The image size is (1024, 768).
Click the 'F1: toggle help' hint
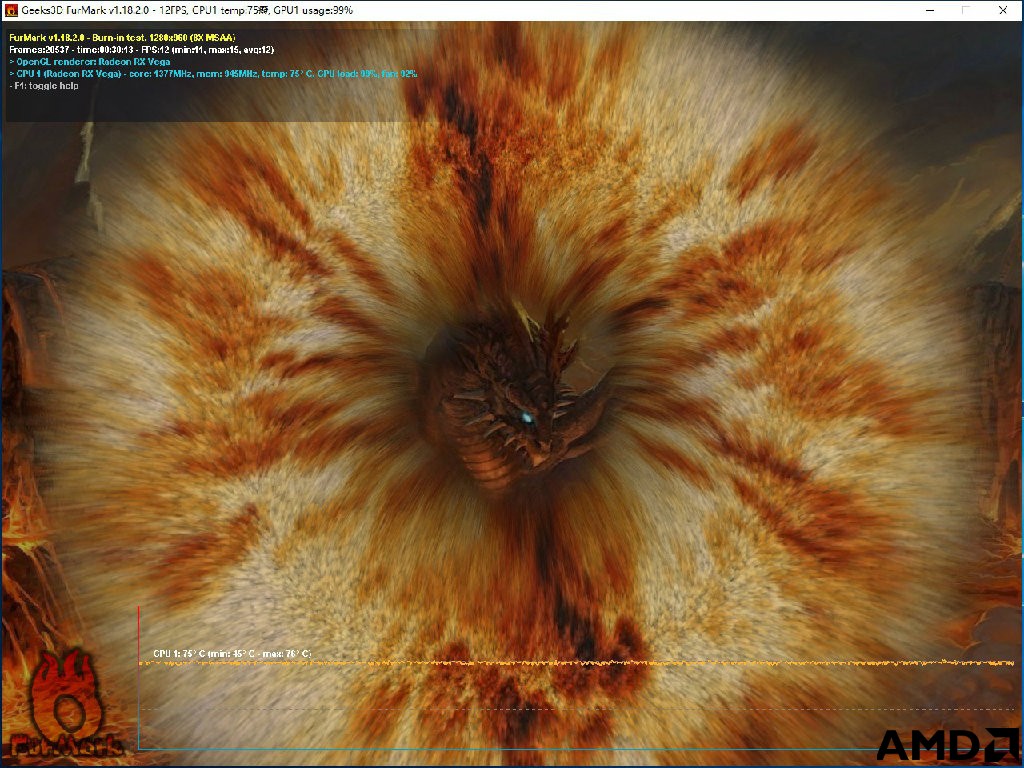44,86
